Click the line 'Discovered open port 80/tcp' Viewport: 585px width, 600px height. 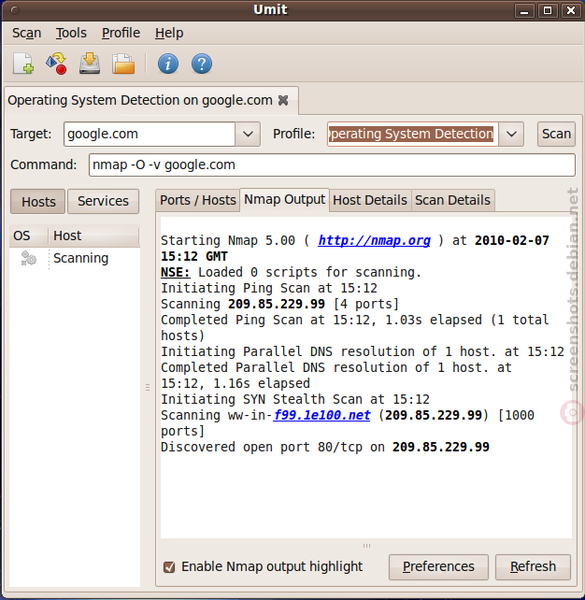pyautogui.click(x=325, y=447)
